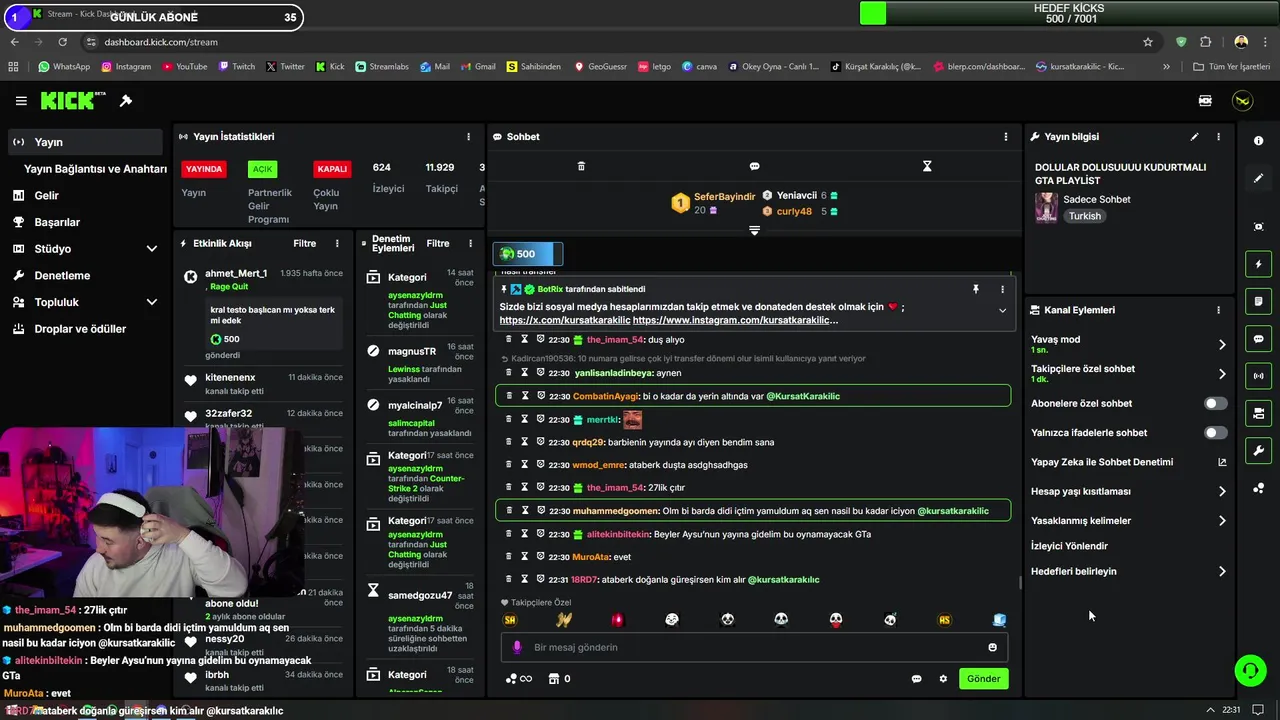
Task: Open Yayın bilgisi three-dot menu
Action: point(1218,137)
